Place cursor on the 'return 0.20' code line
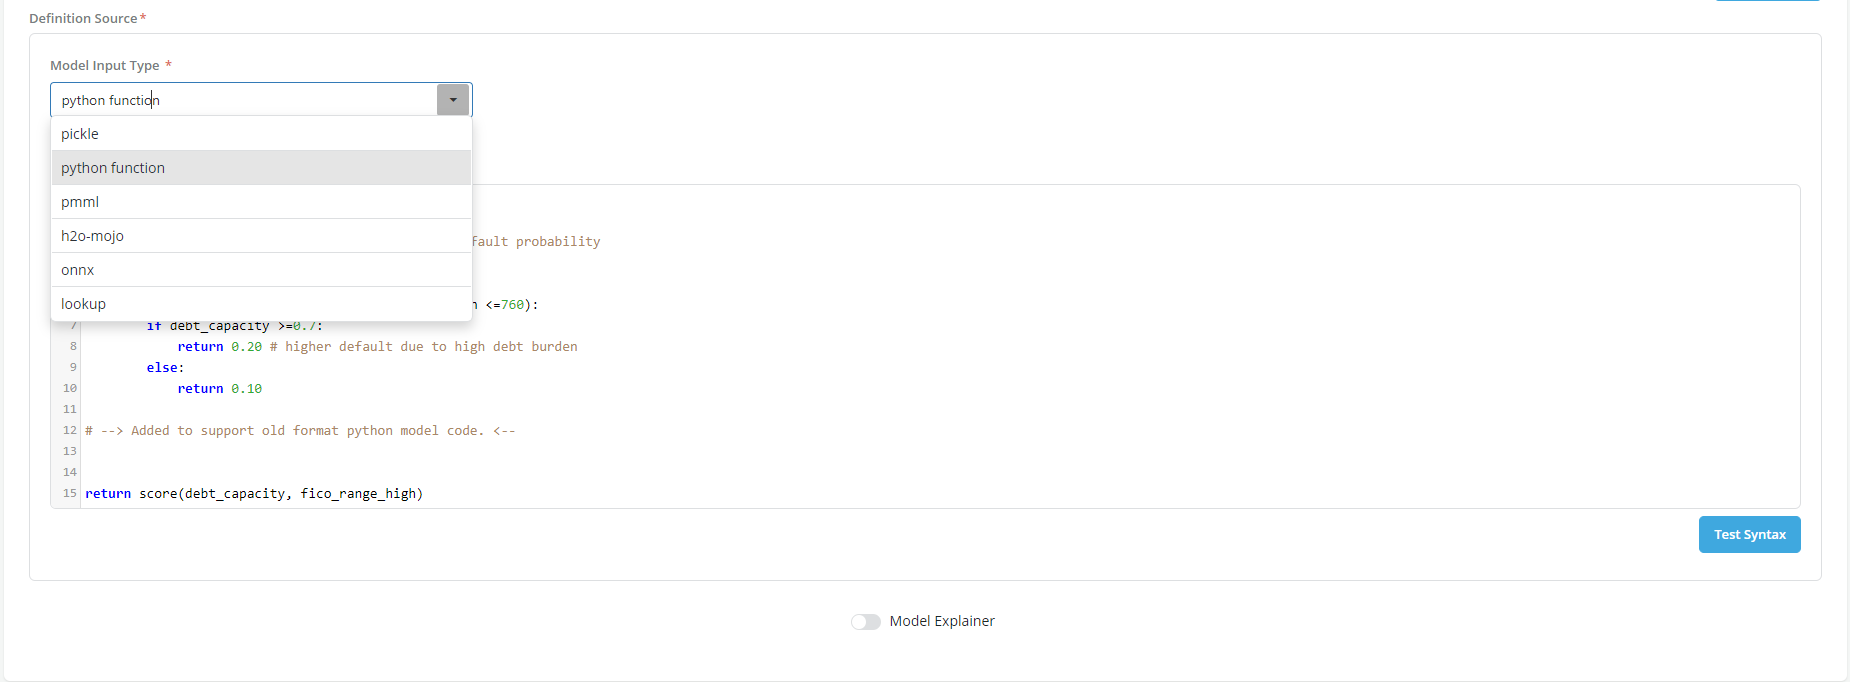This screenshot has width=1850, height=682. pyautogui.click(x=220, y=347)
